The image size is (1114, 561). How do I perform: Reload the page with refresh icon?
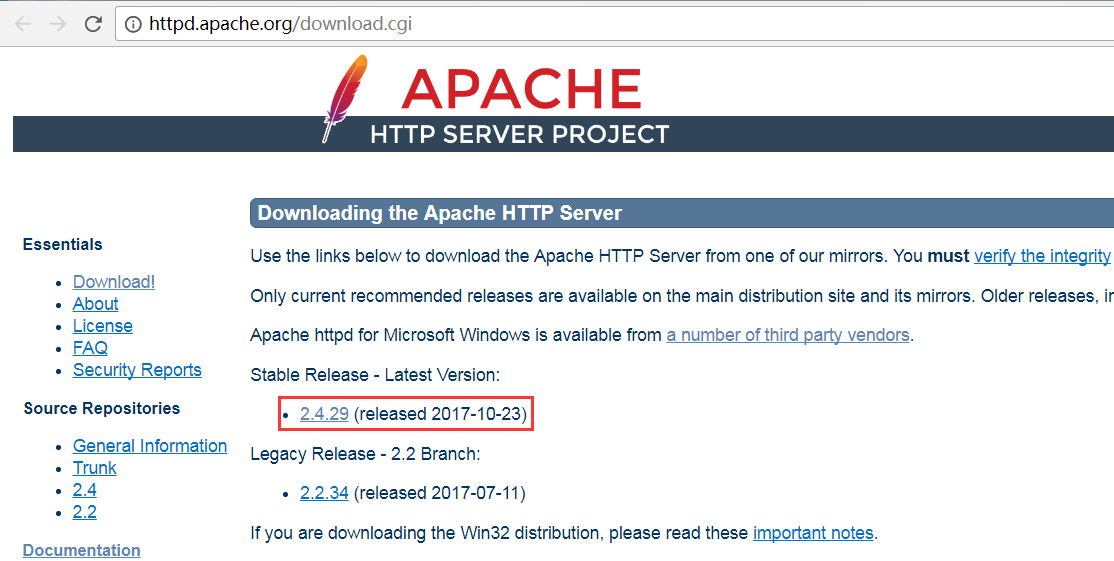[x=93, y=24]
